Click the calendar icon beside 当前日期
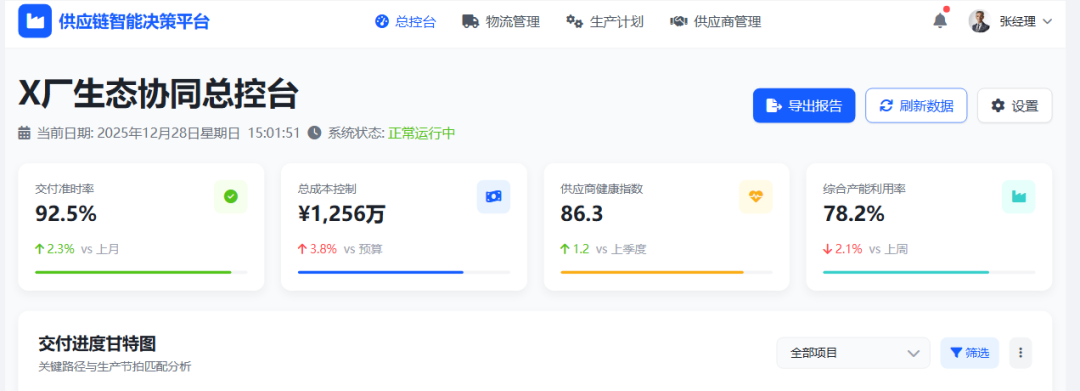 (x=24, y=133)
